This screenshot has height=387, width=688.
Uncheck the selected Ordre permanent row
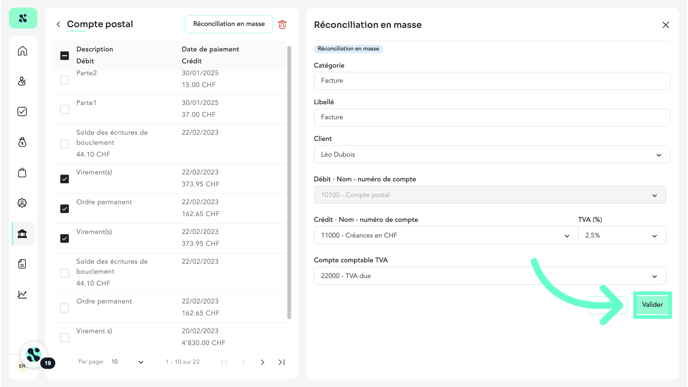point(64,208)
